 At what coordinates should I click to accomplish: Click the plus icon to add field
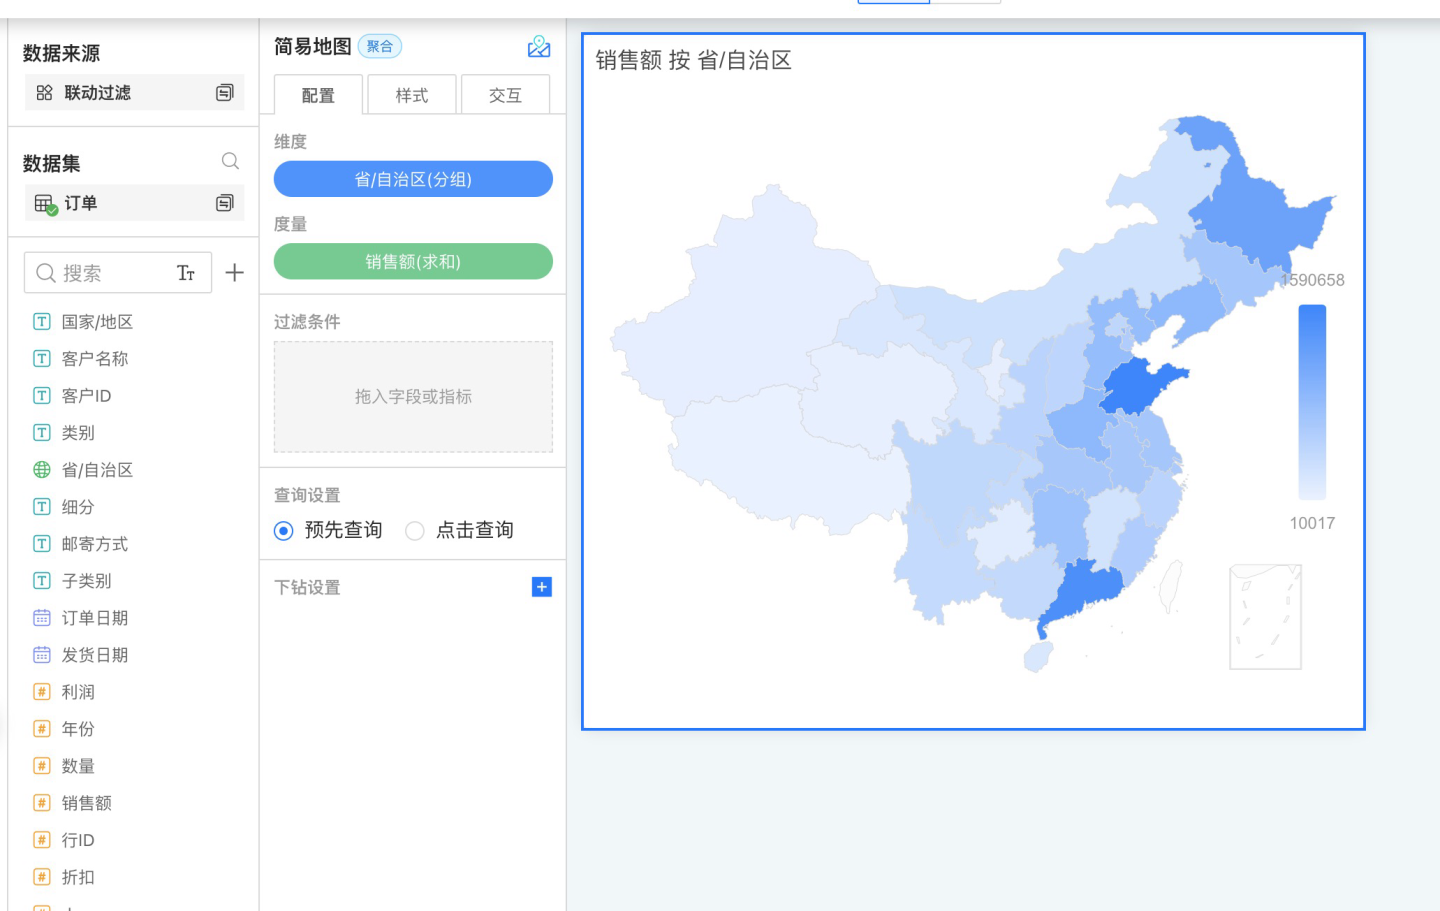[235, 273]
